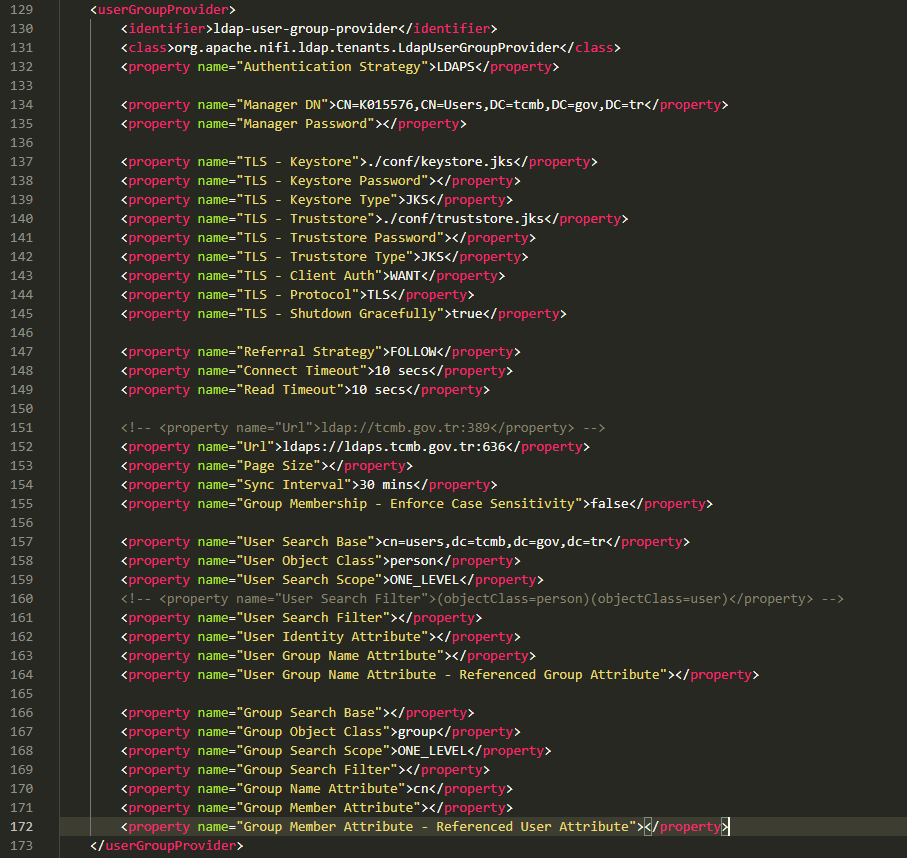Viewport: 907px width, 858px height.
Task: Click line number 172 in the gutter
Action: click(x=22, y=827)
